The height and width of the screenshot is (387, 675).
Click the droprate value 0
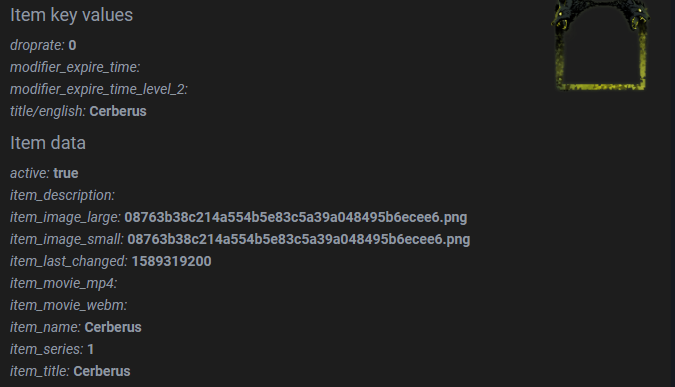(72, 45)
